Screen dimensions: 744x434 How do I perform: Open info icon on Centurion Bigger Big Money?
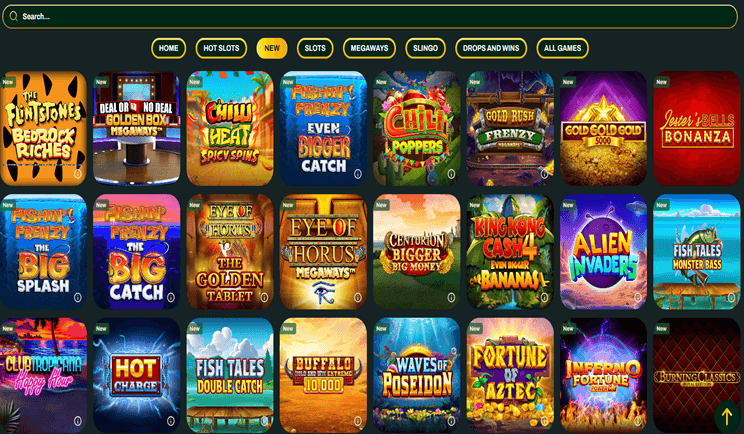tap(451, 297)
